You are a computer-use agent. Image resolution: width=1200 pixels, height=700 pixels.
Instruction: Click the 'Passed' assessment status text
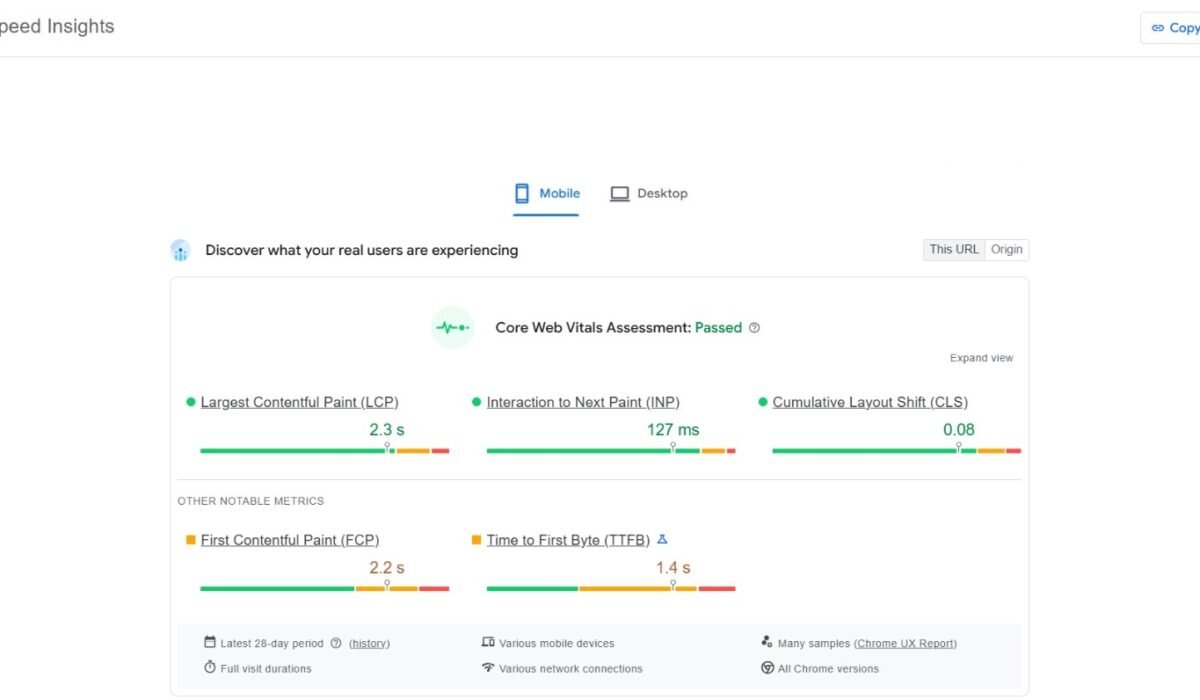point(719,328)
